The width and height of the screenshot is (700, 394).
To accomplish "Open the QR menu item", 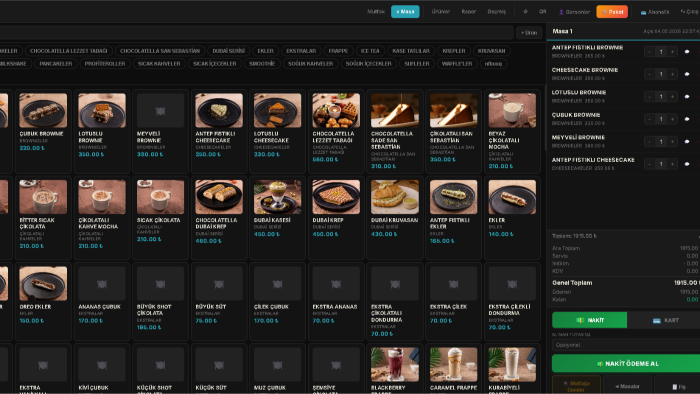I will tap(542, 12).
